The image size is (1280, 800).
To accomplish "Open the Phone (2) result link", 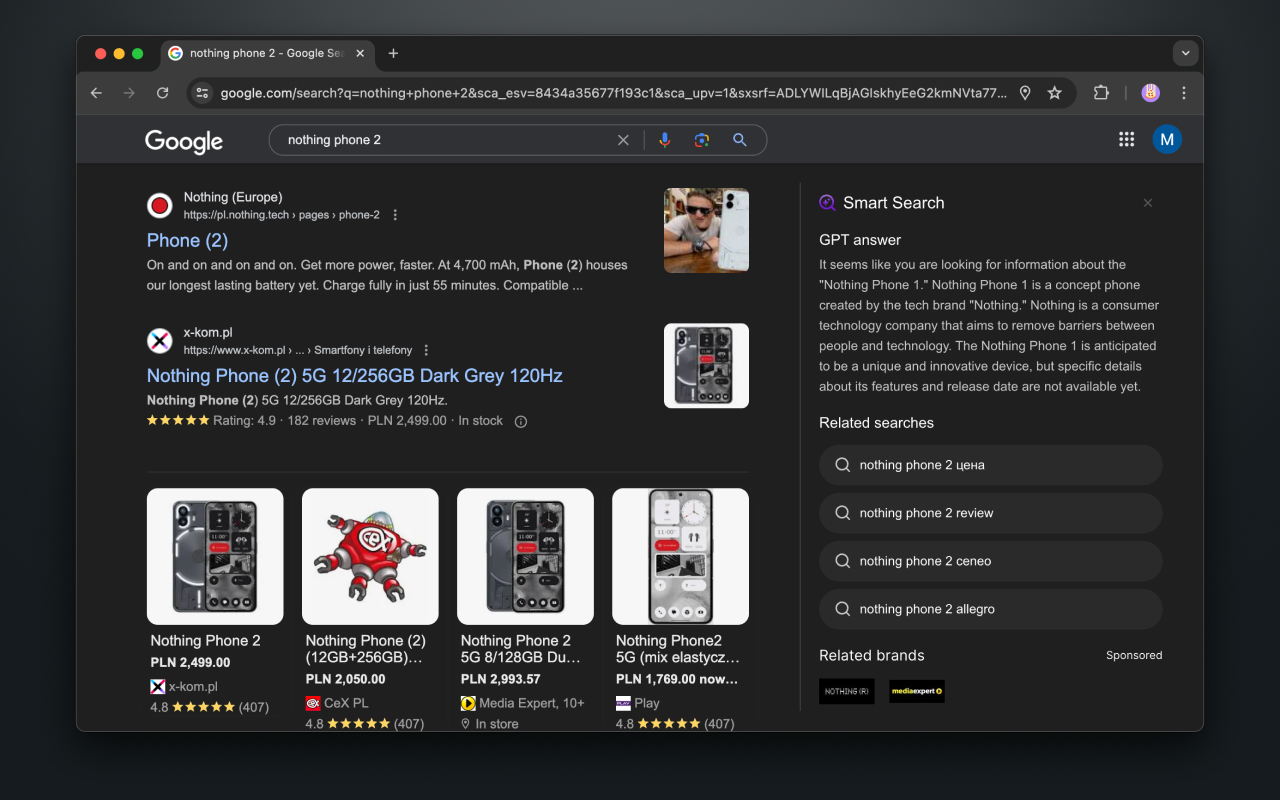I will pyautogui.click(x=187, y=240).
